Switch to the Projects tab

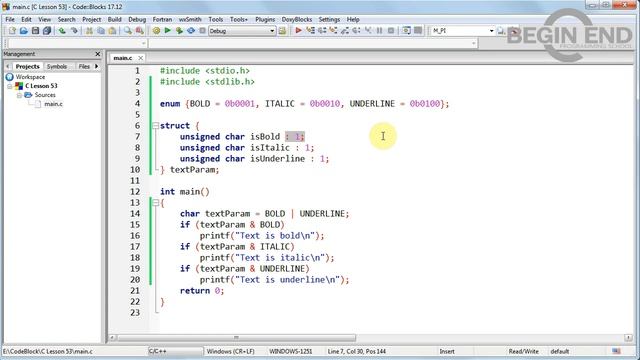tap(27, 66)
